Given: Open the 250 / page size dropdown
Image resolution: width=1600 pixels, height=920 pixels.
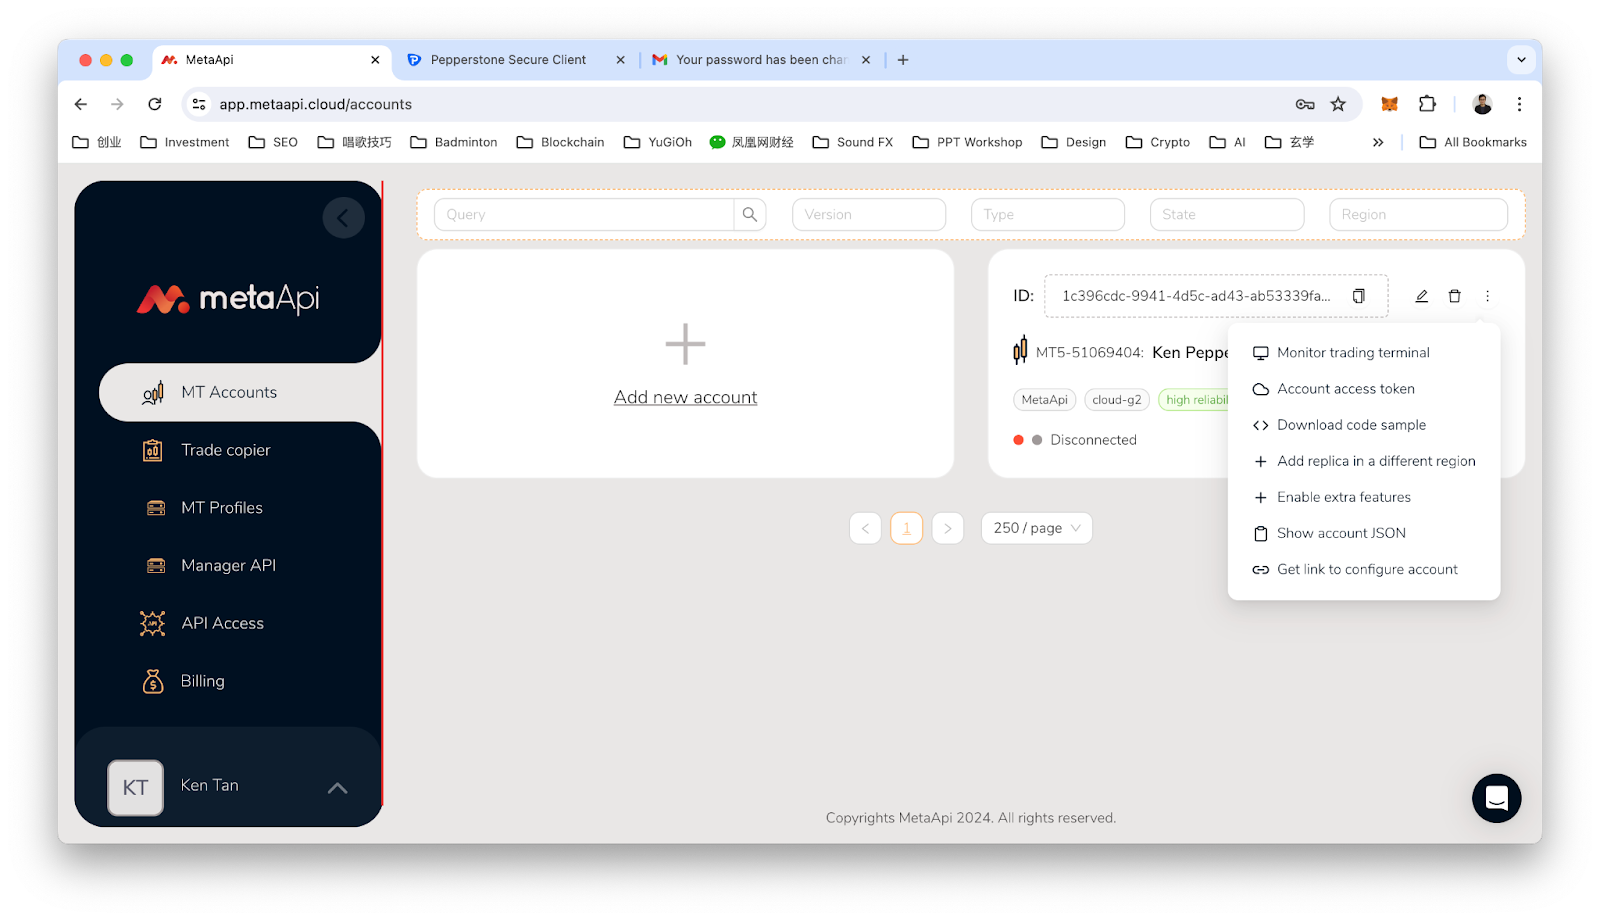Looking at the screenshot, I should click(x=1037, y=528).
